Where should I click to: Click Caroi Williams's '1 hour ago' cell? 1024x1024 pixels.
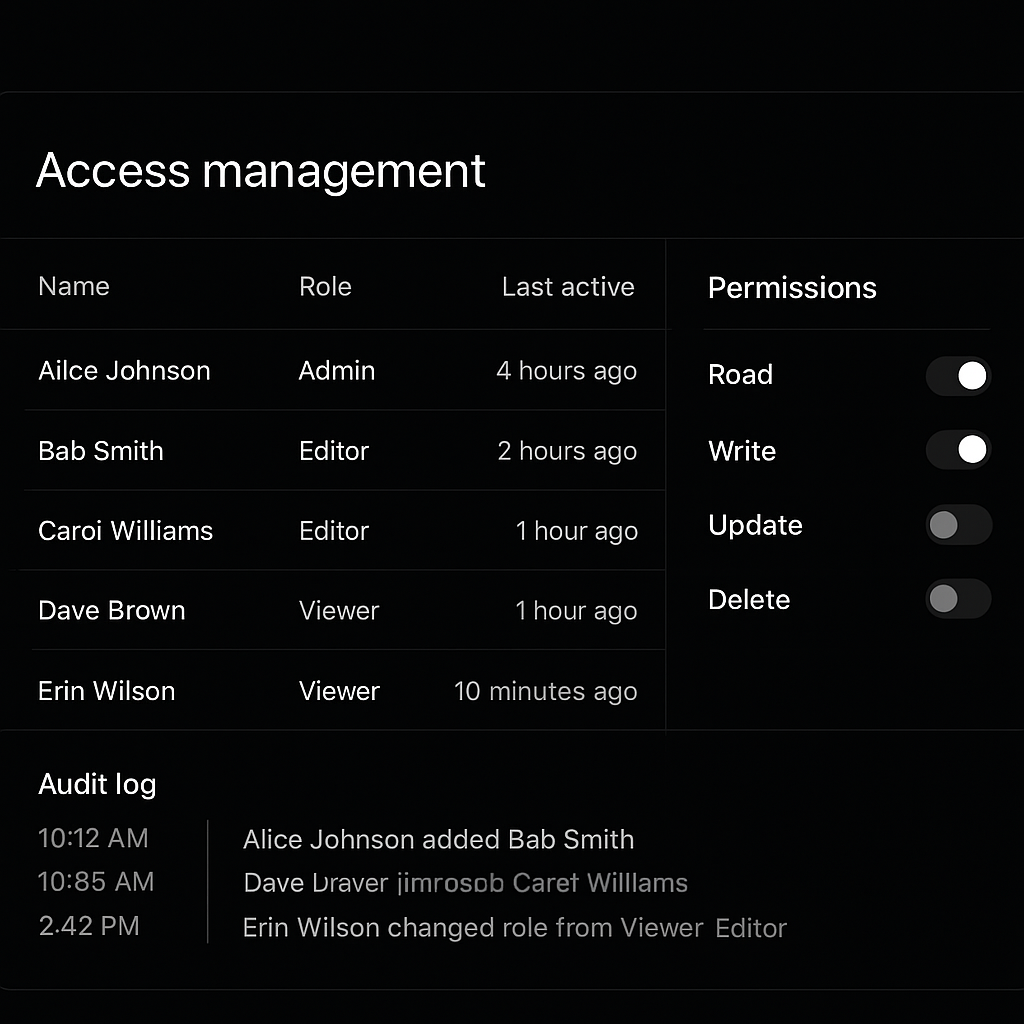(577, 531)
